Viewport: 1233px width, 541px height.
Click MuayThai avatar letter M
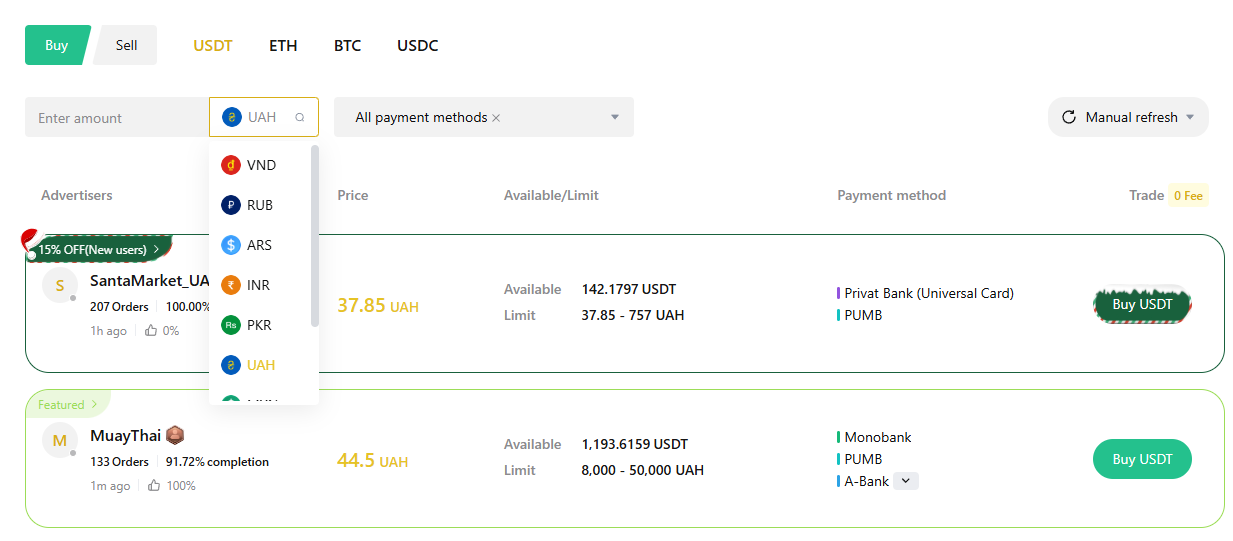click(x=59, y=440)
